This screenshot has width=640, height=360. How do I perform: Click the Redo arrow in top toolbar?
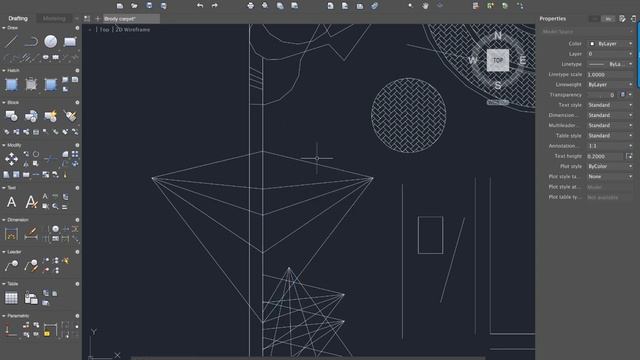coord(215,5)
